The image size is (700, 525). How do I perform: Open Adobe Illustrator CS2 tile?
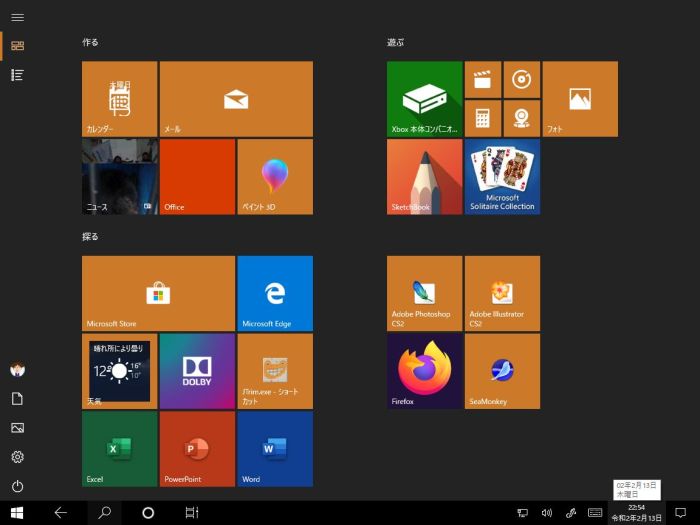click(x=502, y=293)
